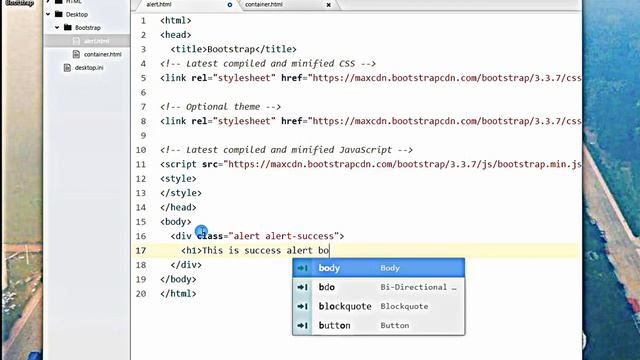
Task: Choose the body autocomplete suggestion
Action: [378, 268]
